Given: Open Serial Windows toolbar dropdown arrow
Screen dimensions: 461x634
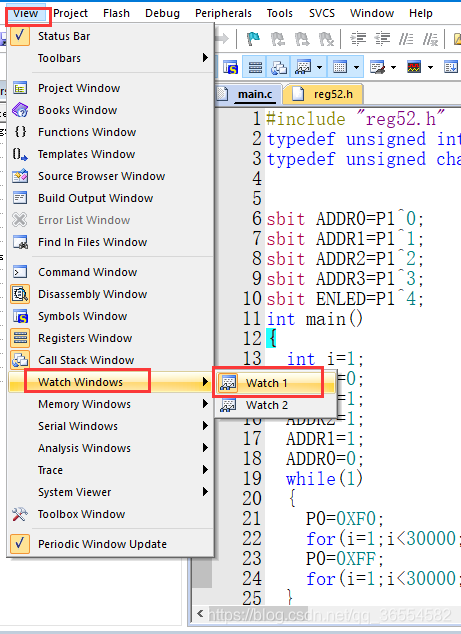Looking at the screenshot, I should point(393,67).
